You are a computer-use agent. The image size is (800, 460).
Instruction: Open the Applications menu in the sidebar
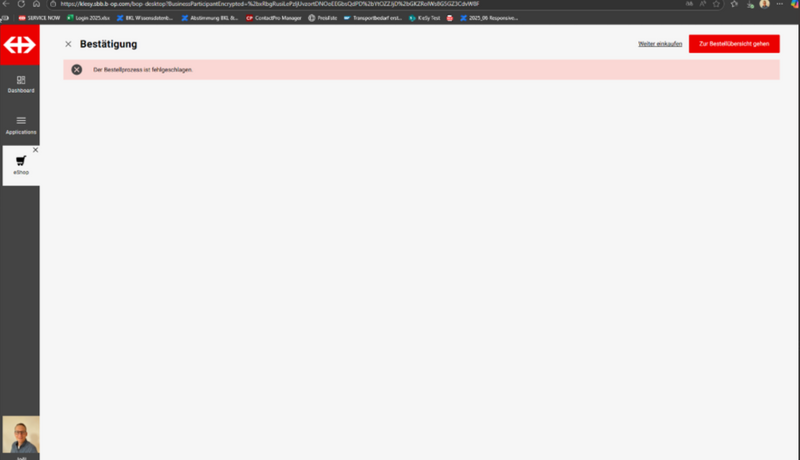point(20,125)
